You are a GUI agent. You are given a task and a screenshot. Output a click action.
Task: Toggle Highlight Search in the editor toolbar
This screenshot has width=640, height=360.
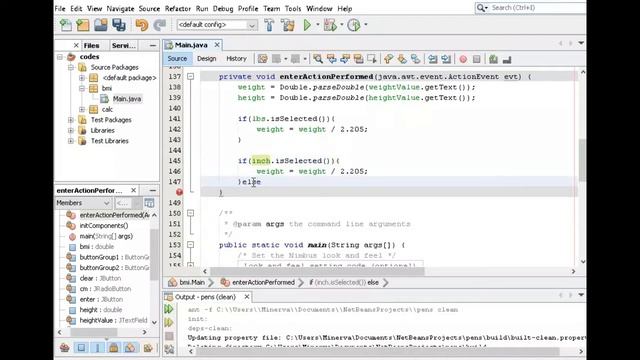358,59
